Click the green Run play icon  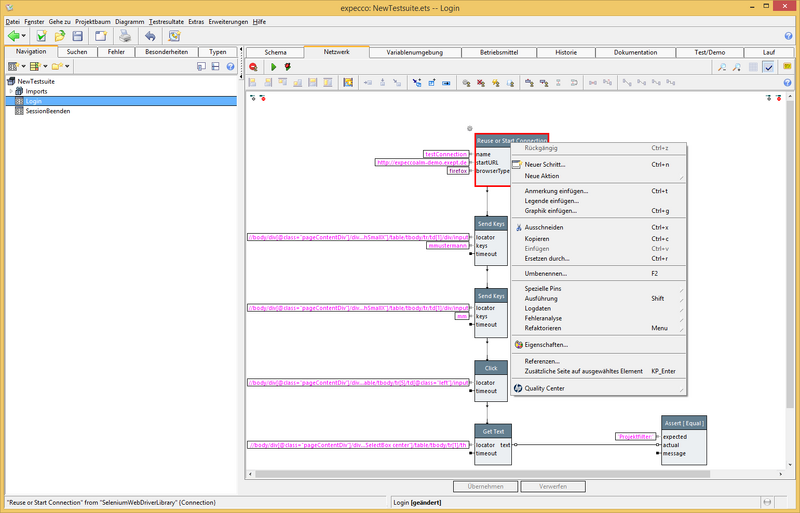pyautogui.click(x=273, y=66)
